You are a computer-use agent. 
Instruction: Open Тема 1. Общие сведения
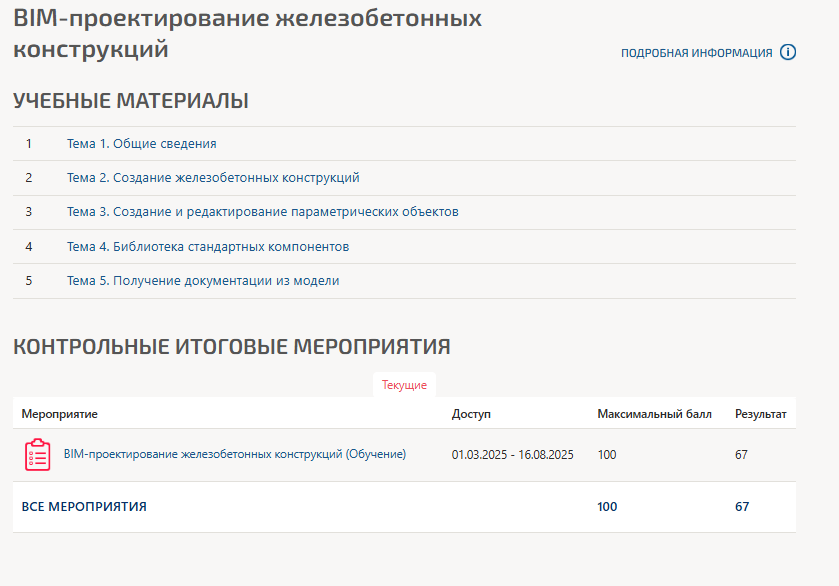pyautogui.click(x=141, y=144)
